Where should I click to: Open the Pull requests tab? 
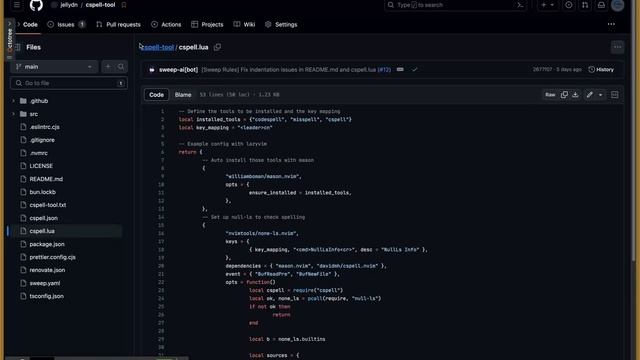(118, 24)
